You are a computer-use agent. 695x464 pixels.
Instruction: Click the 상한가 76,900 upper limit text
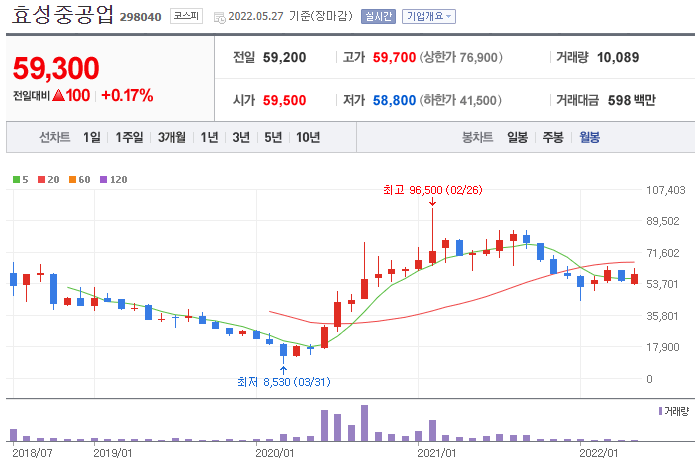tap(461, 58)
